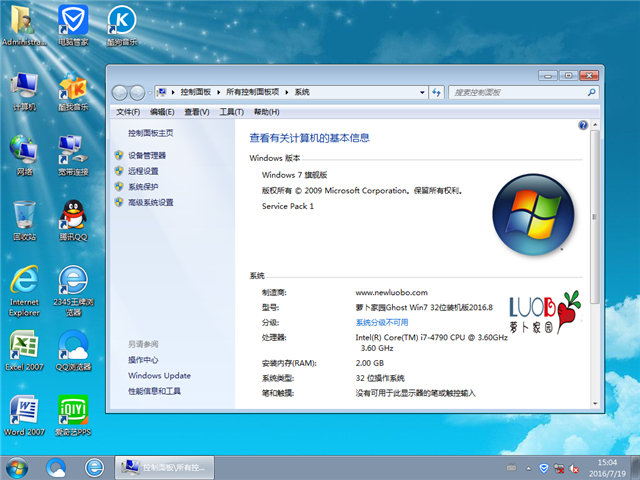Open the 工具(T) menu
The width and height of the screenshot is (640, 480).
click(231, 112)
